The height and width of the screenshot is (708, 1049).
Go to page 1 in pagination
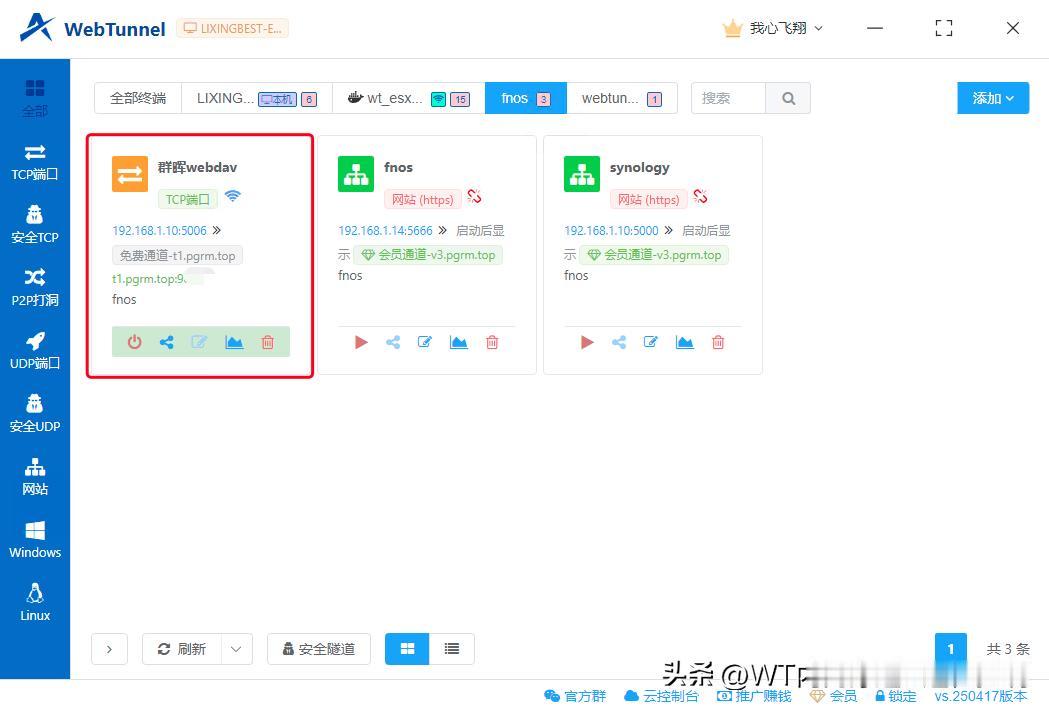[x=951, y=648]
